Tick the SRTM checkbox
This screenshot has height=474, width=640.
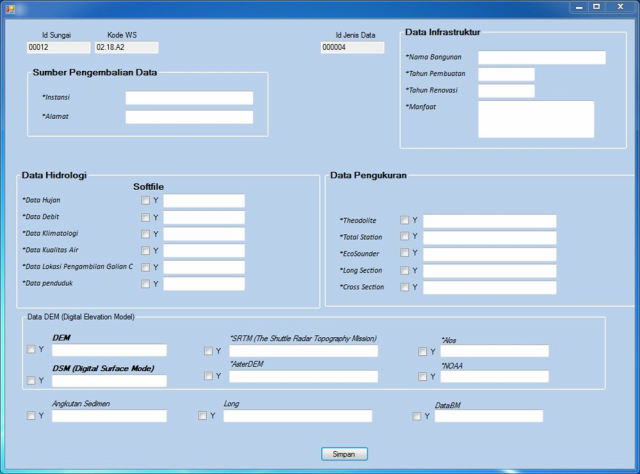[x=208, y=351]
